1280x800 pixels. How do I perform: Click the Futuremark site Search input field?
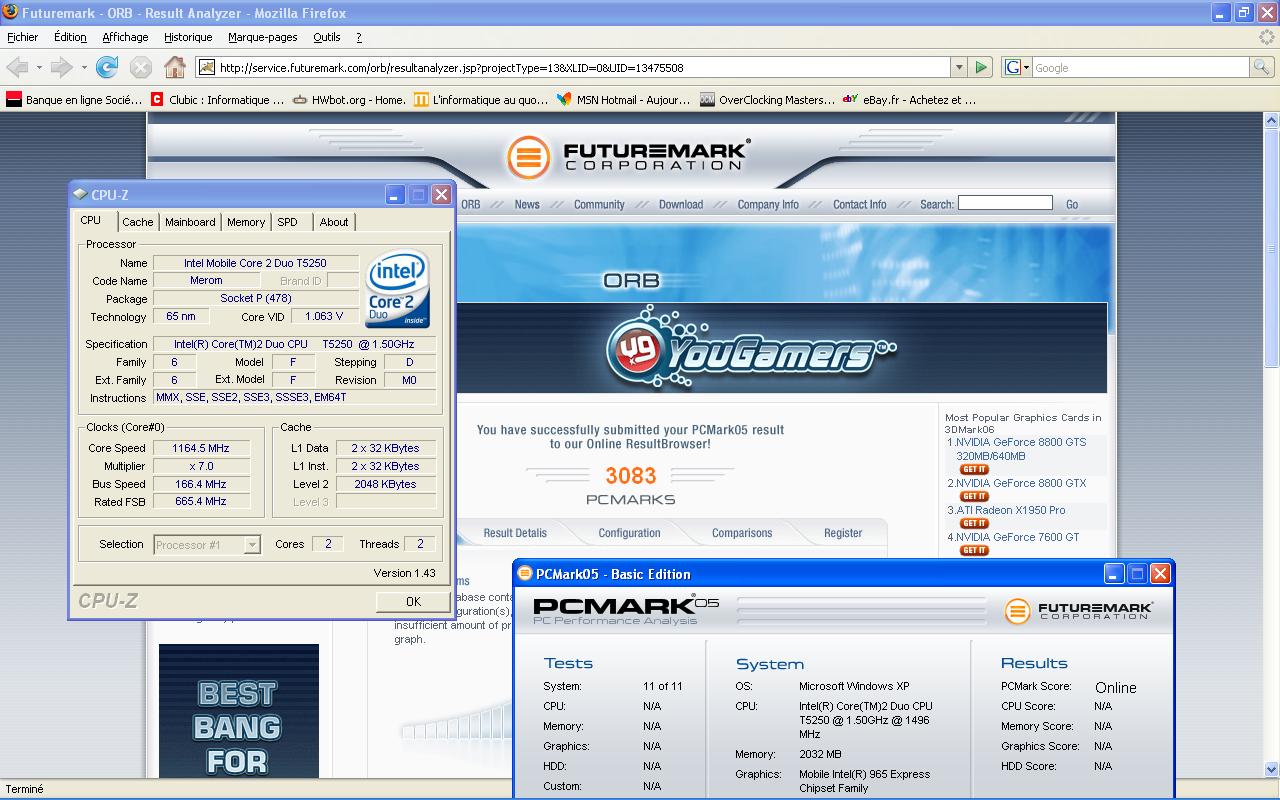(1005, 203)
